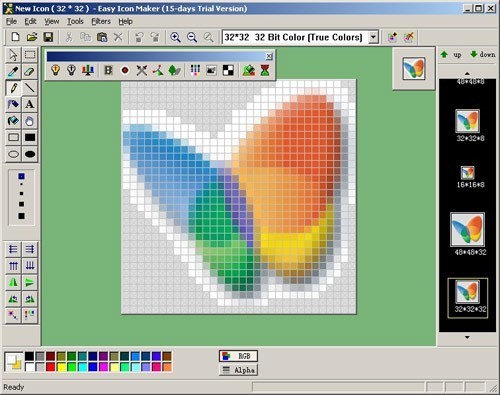Select the hollow ellipse tool

[13, 154]
